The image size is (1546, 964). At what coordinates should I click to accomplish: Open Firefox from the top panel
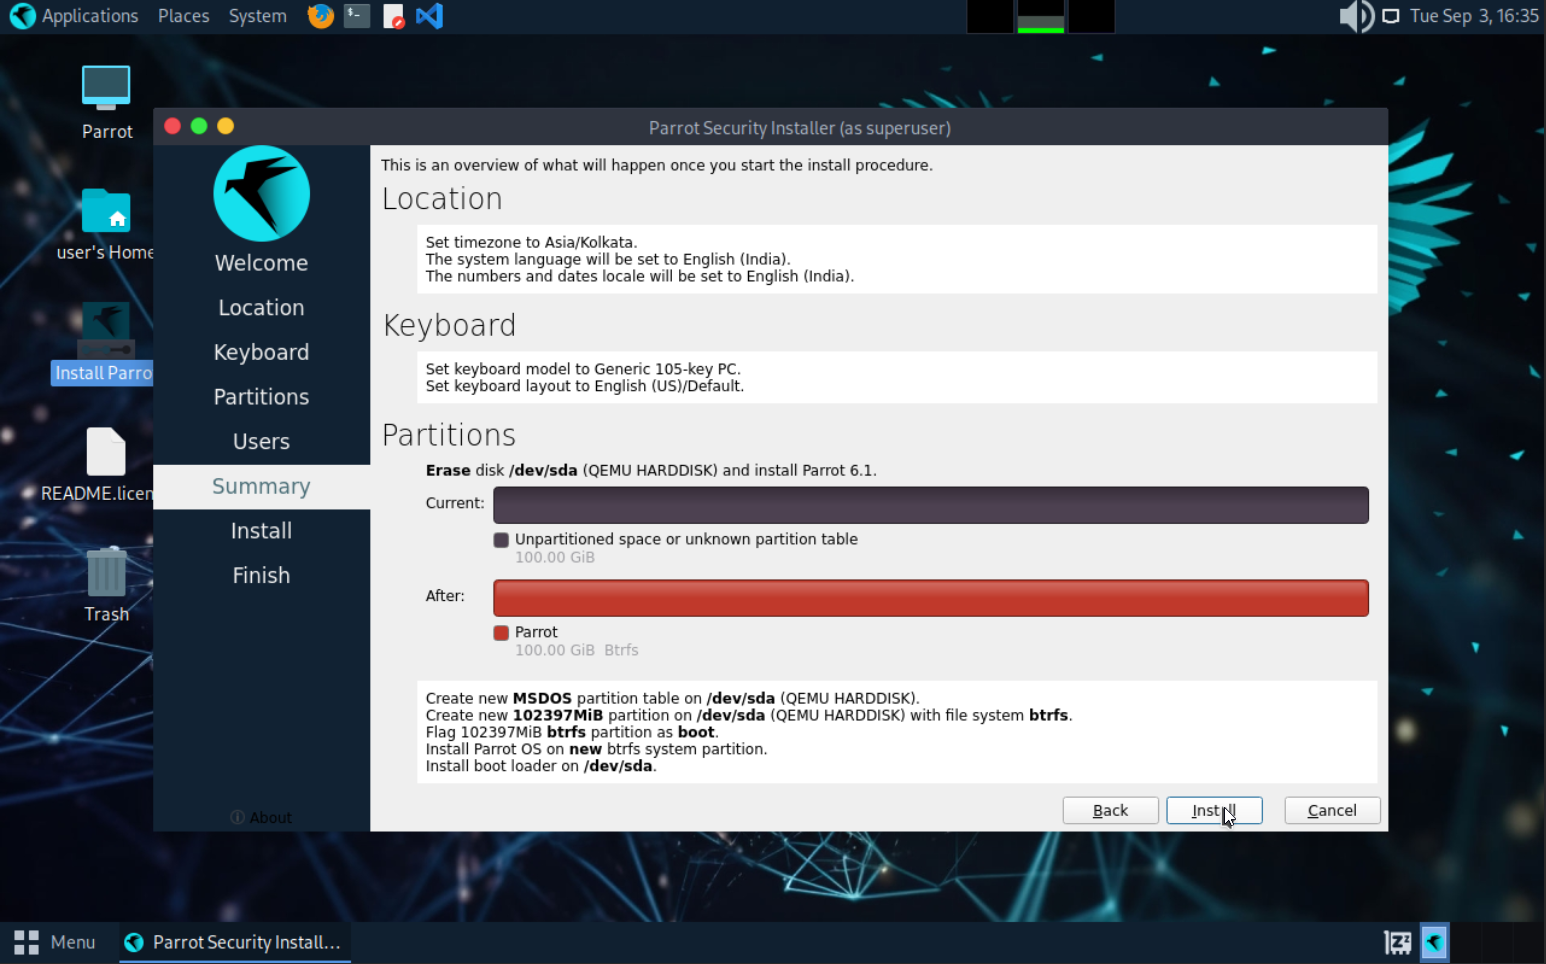(320, 16)
